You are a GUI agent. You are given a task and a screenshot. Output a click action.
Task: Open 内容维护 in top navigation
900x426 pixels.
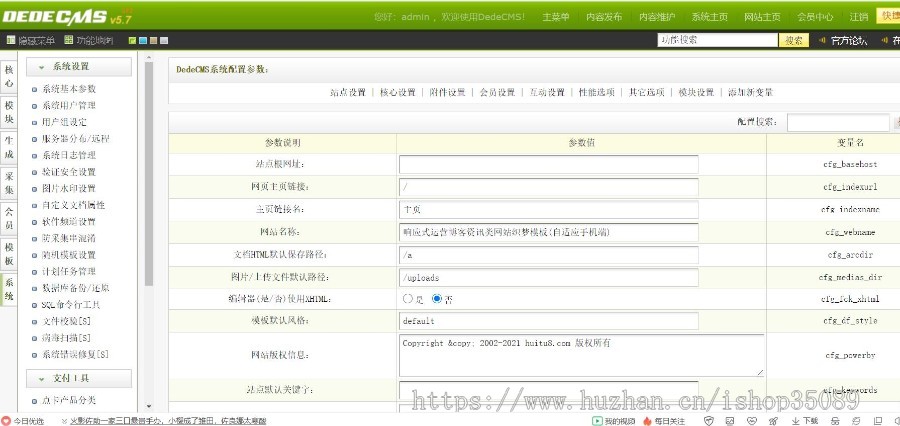657,17
